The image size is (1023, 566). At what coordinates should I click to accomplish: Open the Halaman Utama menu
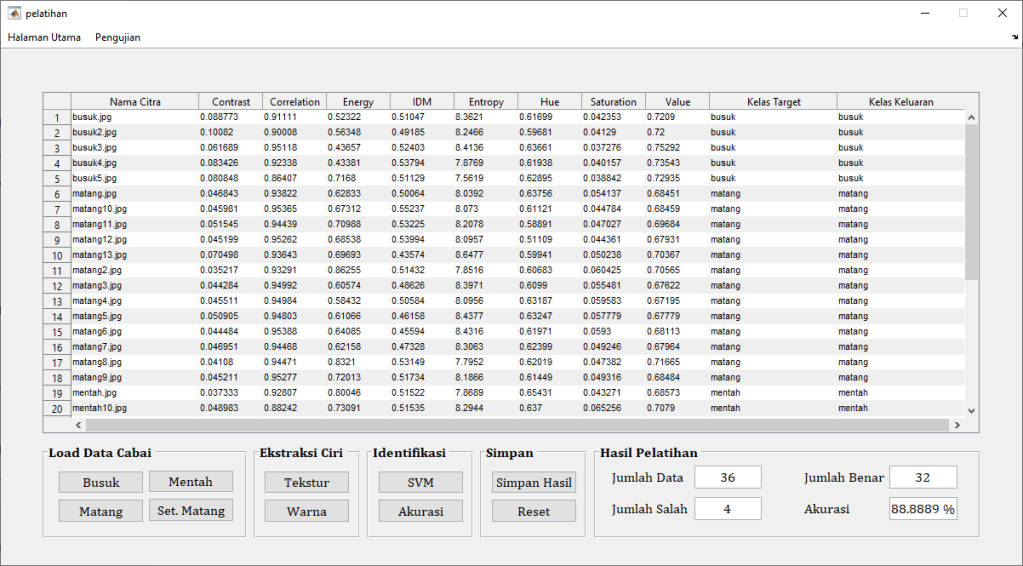point(44,37)
